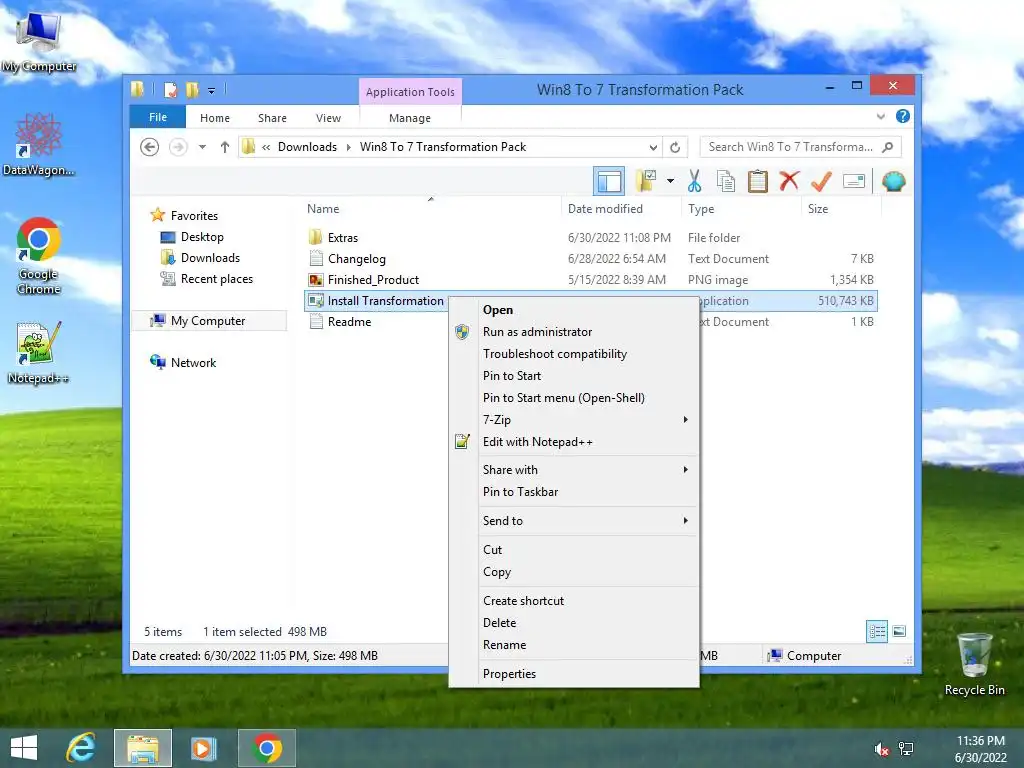The image size is (1024, 768).
Task: Expand the 7-Zip submenu
Action: click(x=574, y=420)
